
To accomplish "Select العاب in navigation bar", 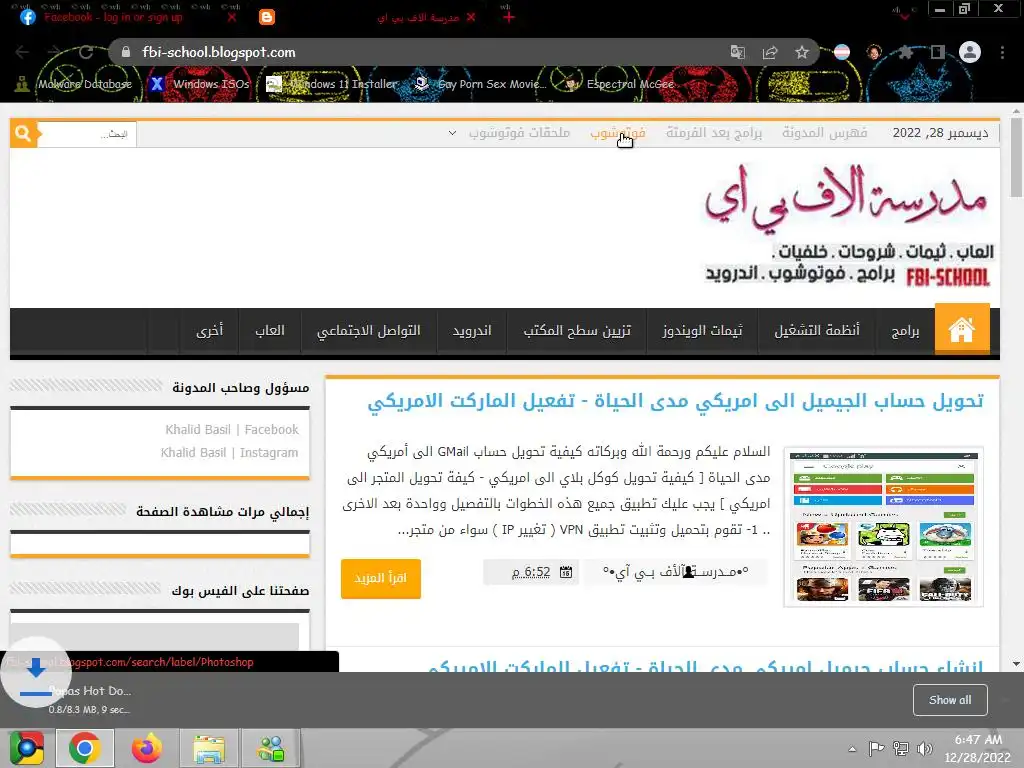I will pyautogui.click(x=270, y=330).
